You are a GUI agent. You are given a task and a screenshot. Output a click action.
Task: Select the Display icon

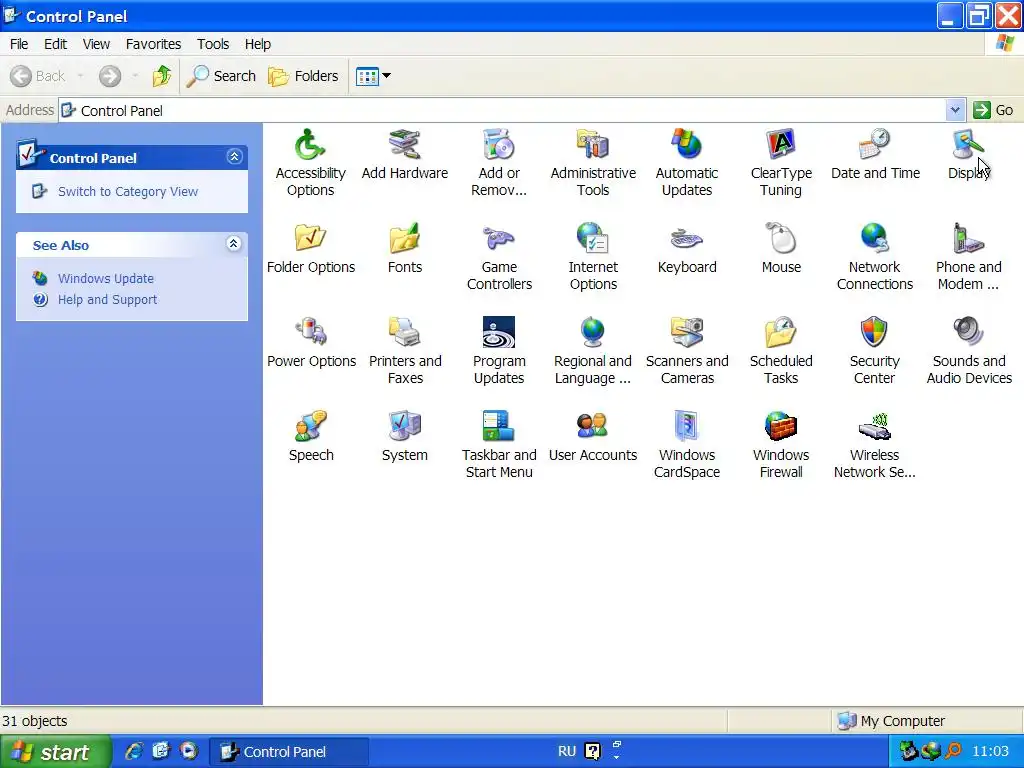[x=968, y=144]
